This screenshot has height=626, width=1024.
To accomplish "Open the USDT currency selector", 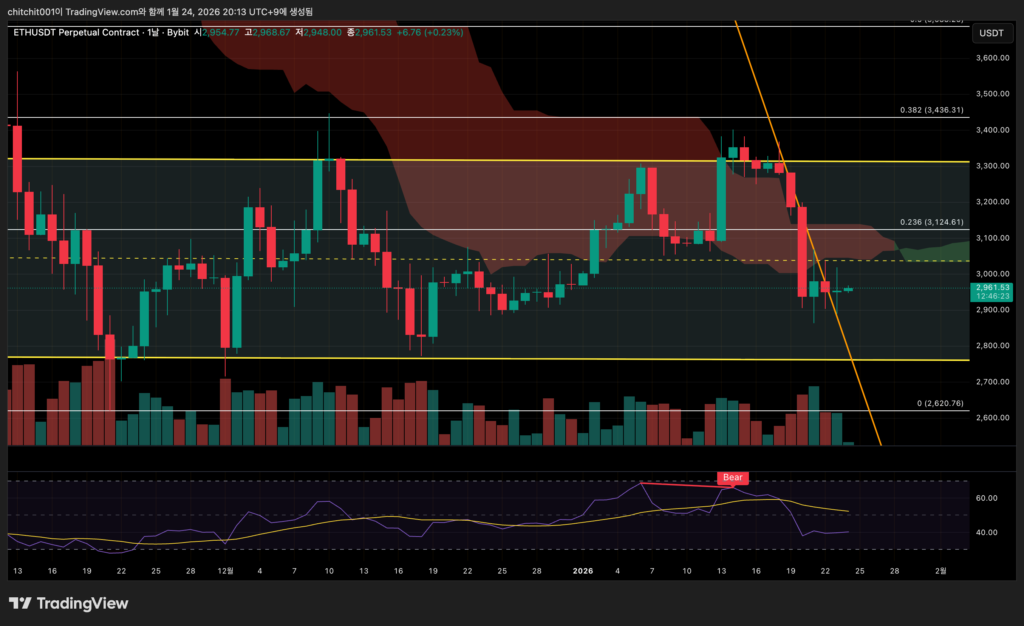I will point(990,33).
